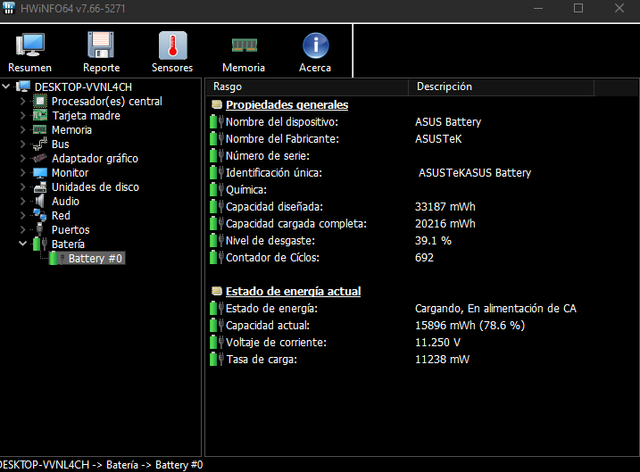Expand the Bus tree node
This screenshot has width=640, height=472.
[x=23, y=144]
